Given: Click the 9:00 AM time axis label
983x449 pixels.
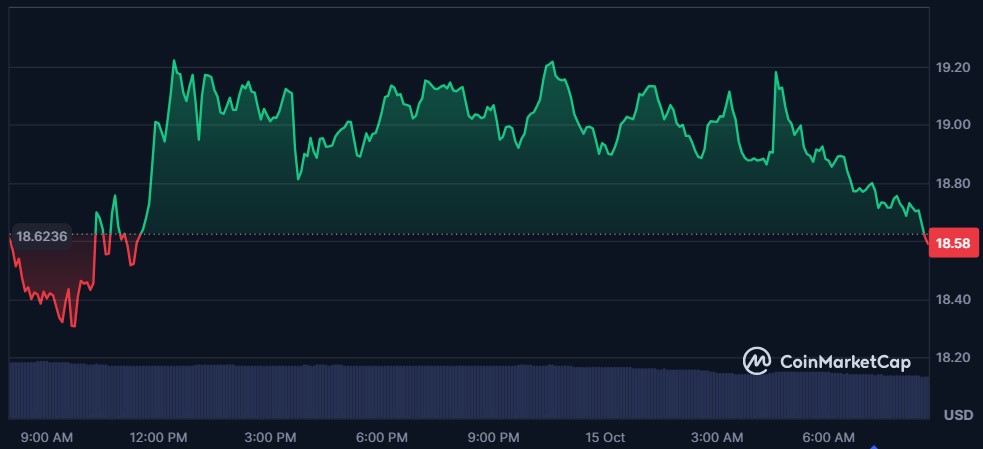Looking at the screenshot, I should coord(47,438).
